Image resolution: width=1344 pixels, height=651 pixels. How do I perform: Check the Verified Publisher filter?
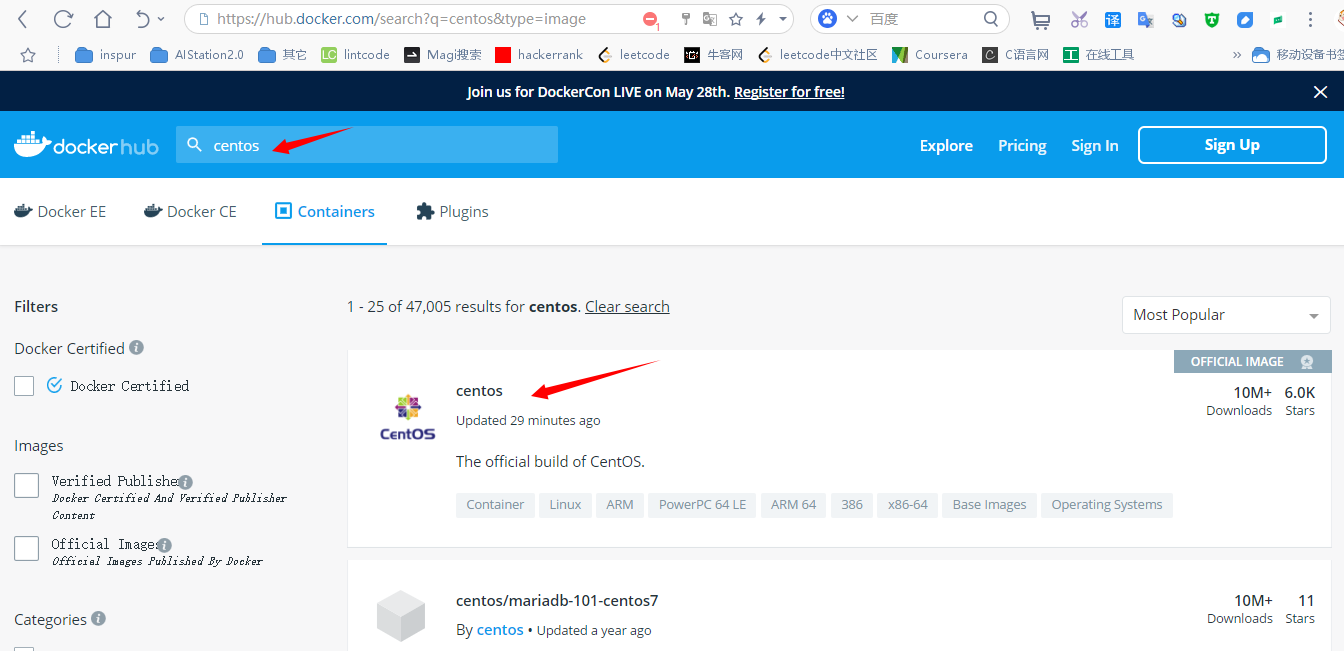coord(27,486)
